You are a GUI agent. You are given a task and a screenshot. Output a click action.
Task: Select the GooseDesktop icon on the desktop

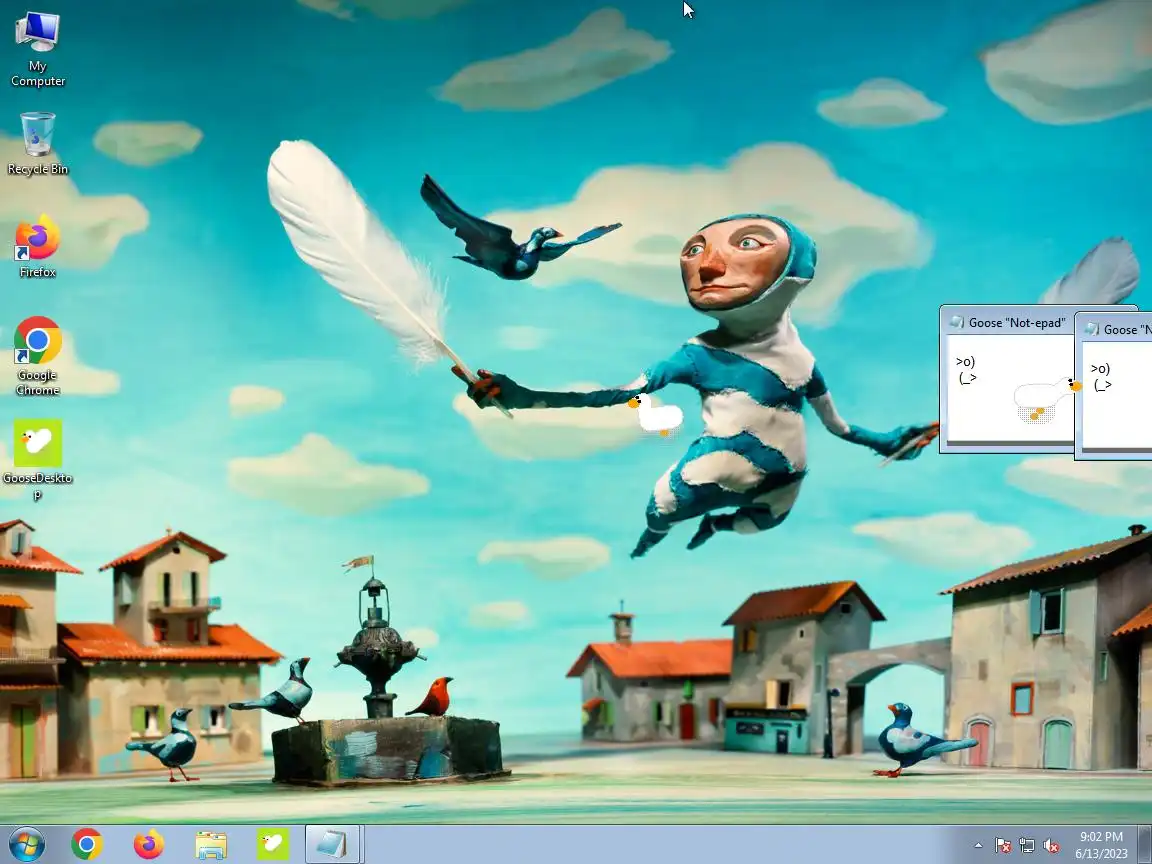pos(37,460)
